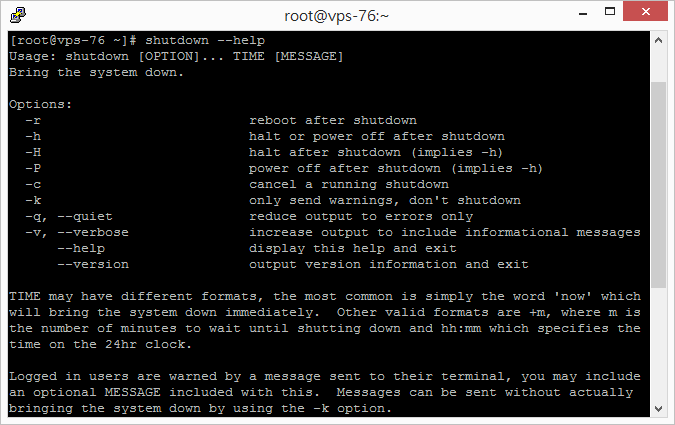Click the "--verbose" option text
This screenshot has height=425, width=675.
click(x=93, y=233)
